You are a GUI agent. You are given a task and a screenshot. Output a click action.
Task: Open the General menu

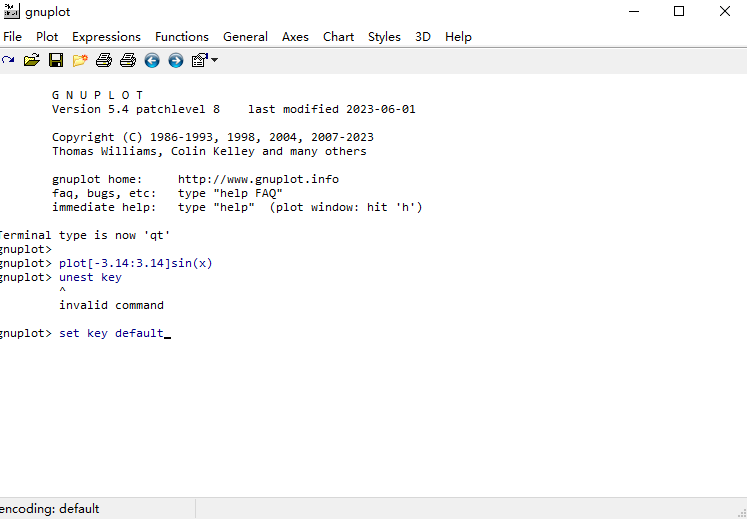245,37
